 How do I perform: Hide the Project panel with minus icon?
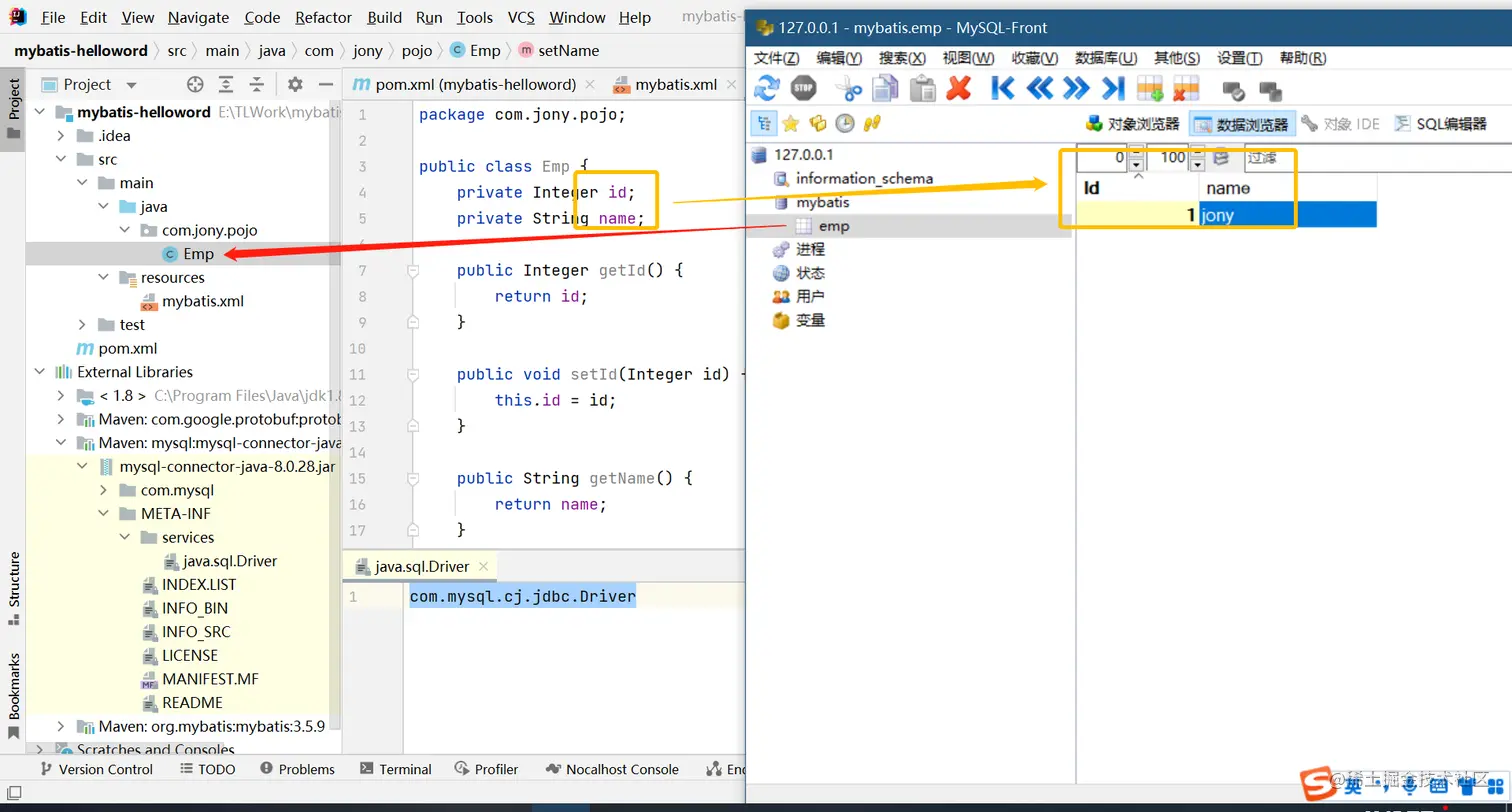(x=325, y=84)
